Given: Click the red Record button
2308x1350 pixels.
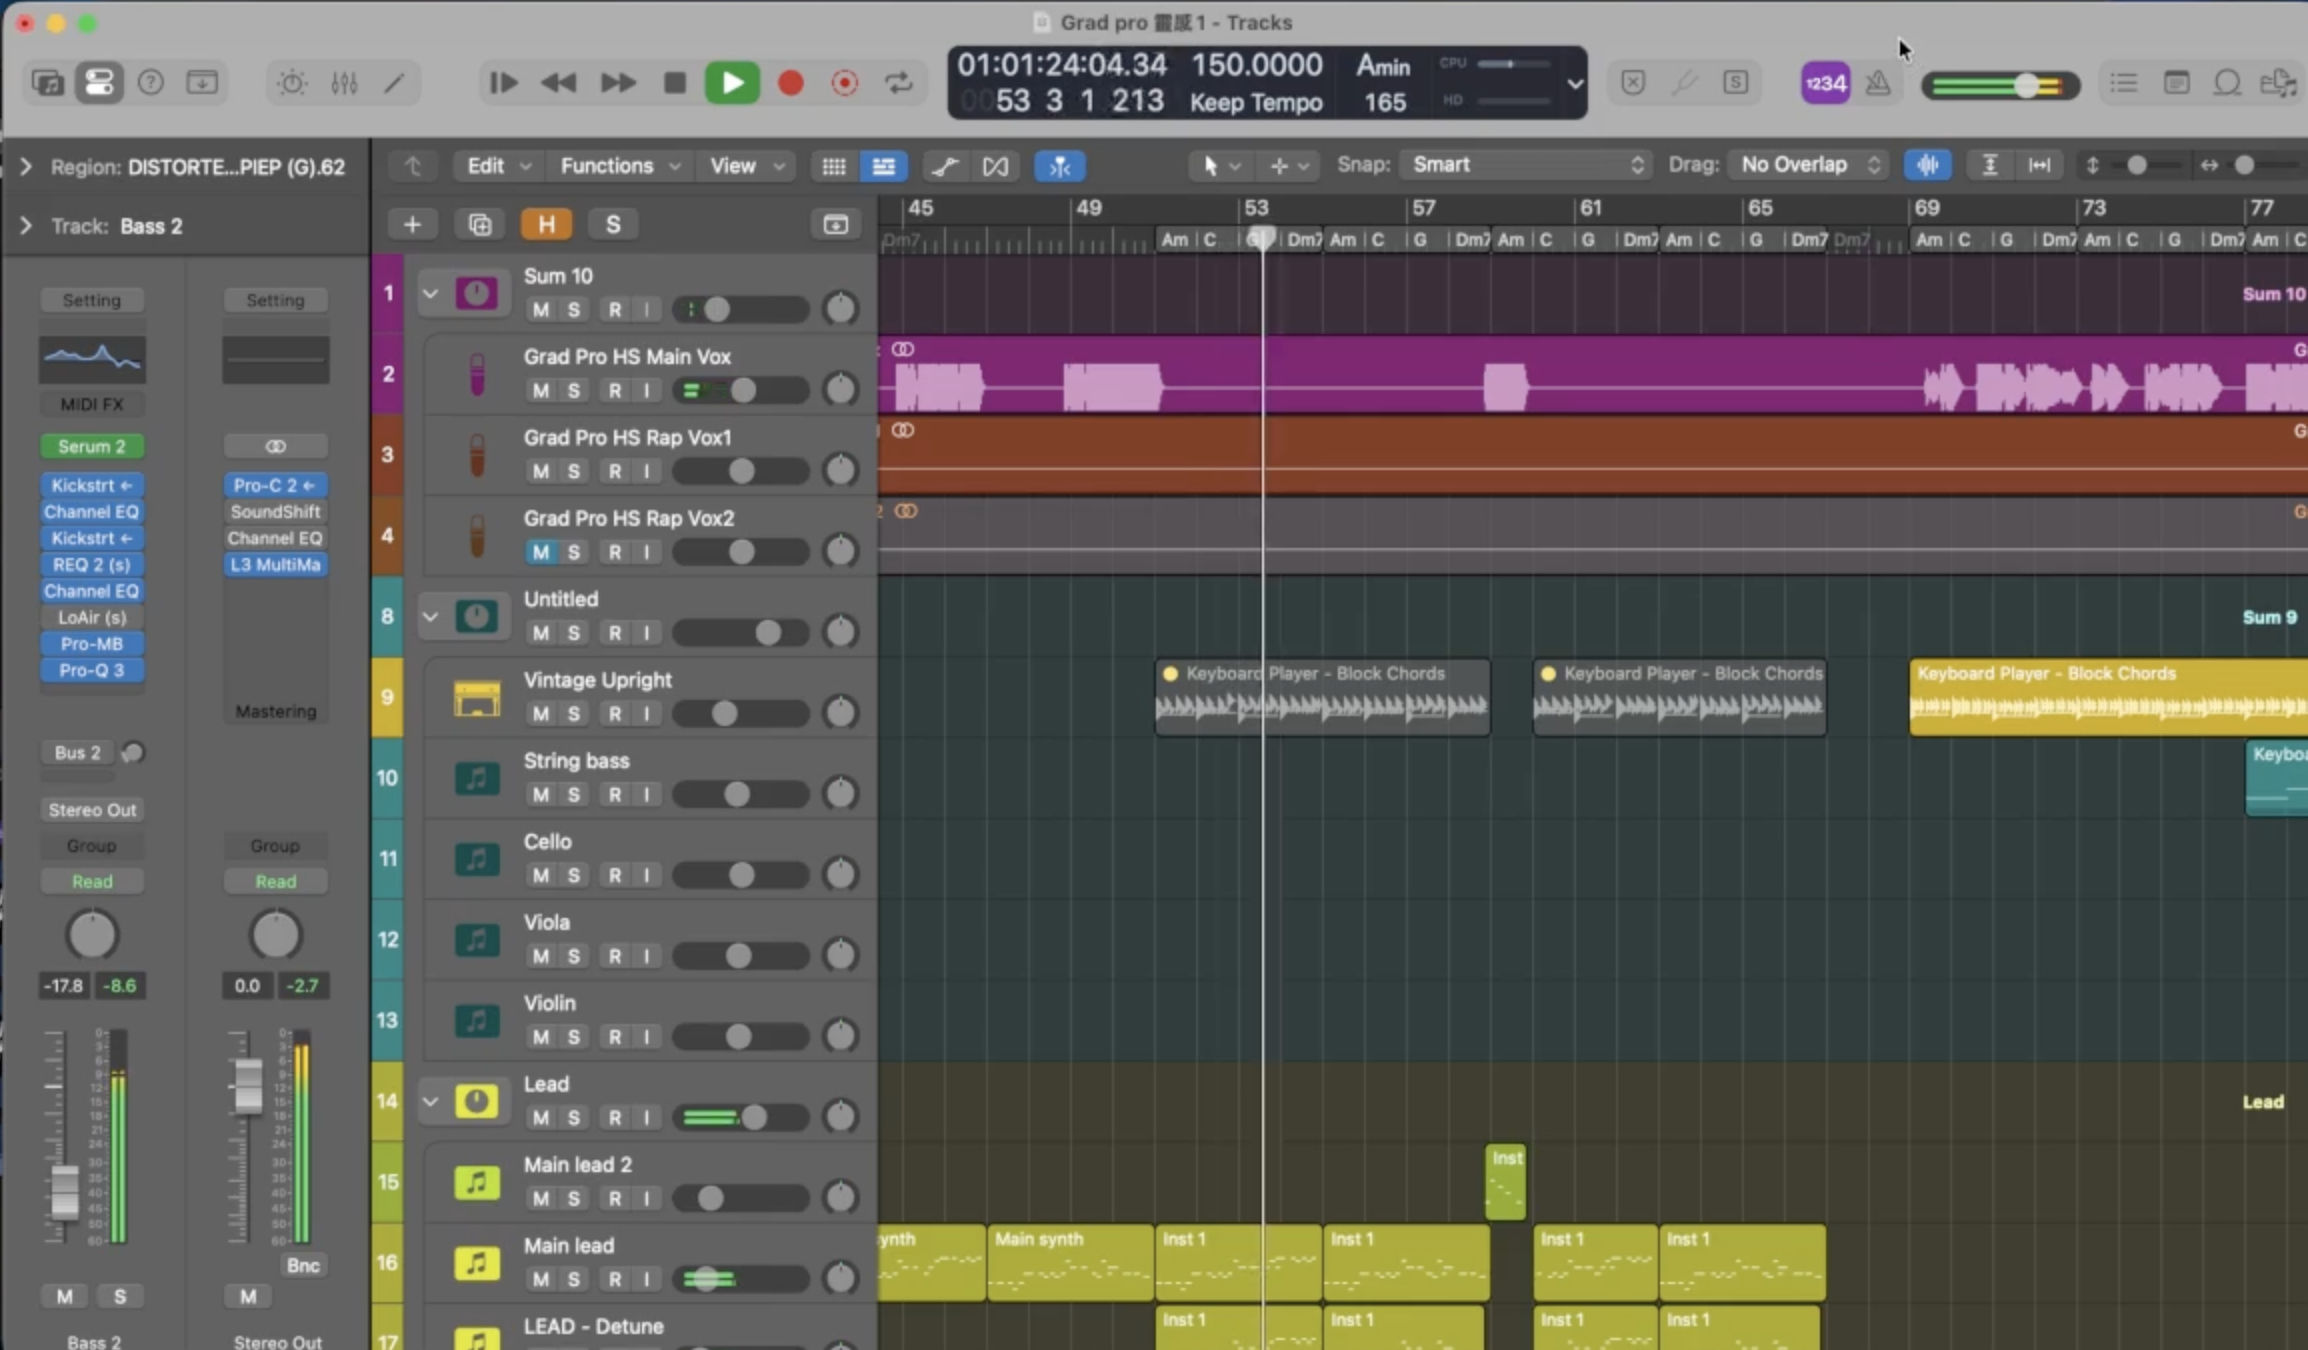Looking at the screenshot, I should point(790,83).
